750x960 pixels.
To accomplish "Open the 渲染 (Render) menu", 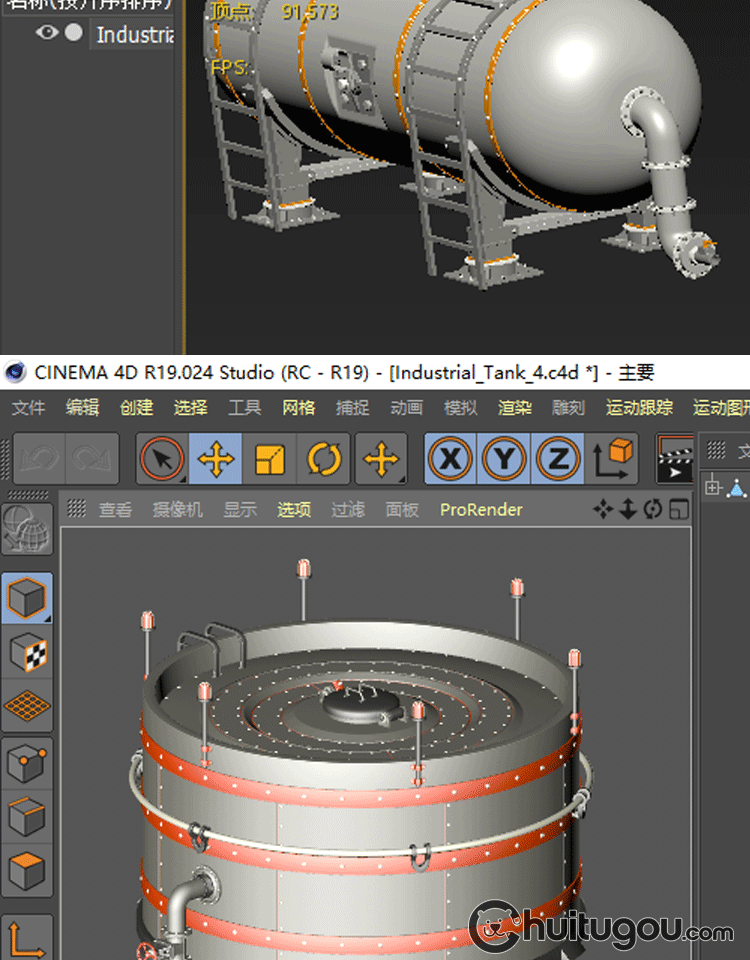I will pyautogui.click(x=515, y=407).
